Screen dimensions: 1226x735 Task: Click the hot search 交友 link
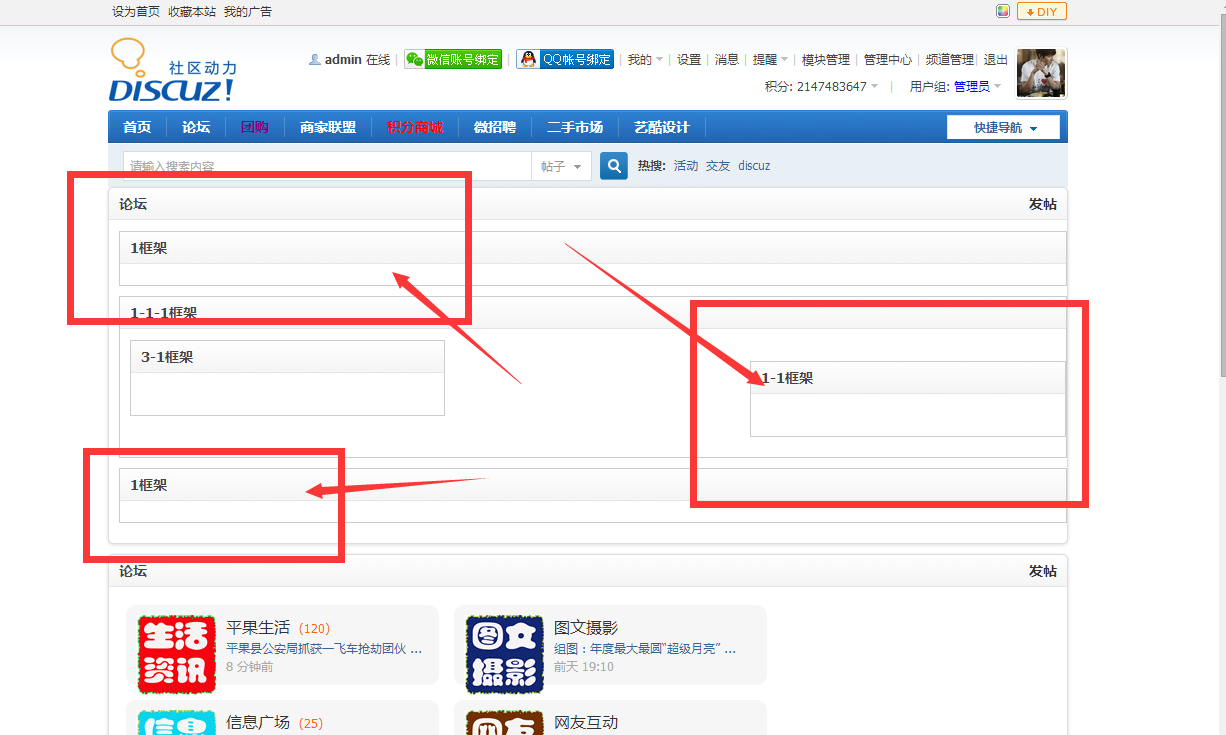click(718, 166)
